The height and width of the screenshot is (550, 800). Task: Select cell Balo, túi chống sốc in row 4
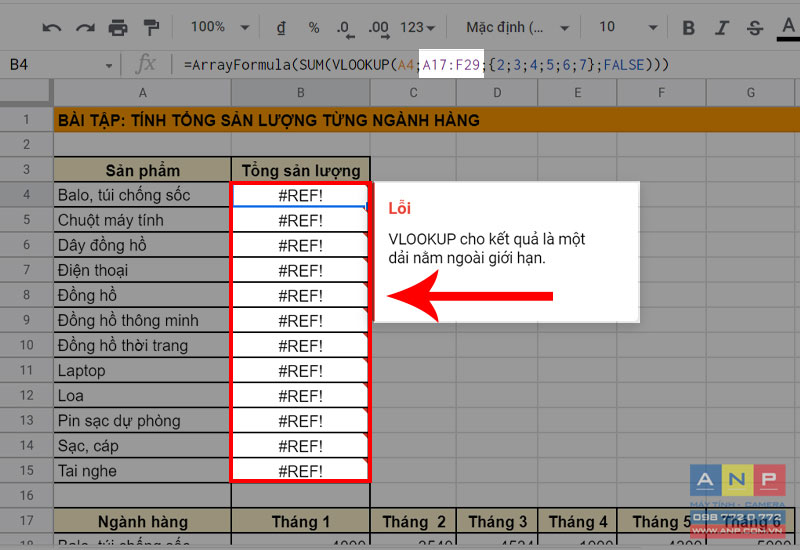[142, 195]
